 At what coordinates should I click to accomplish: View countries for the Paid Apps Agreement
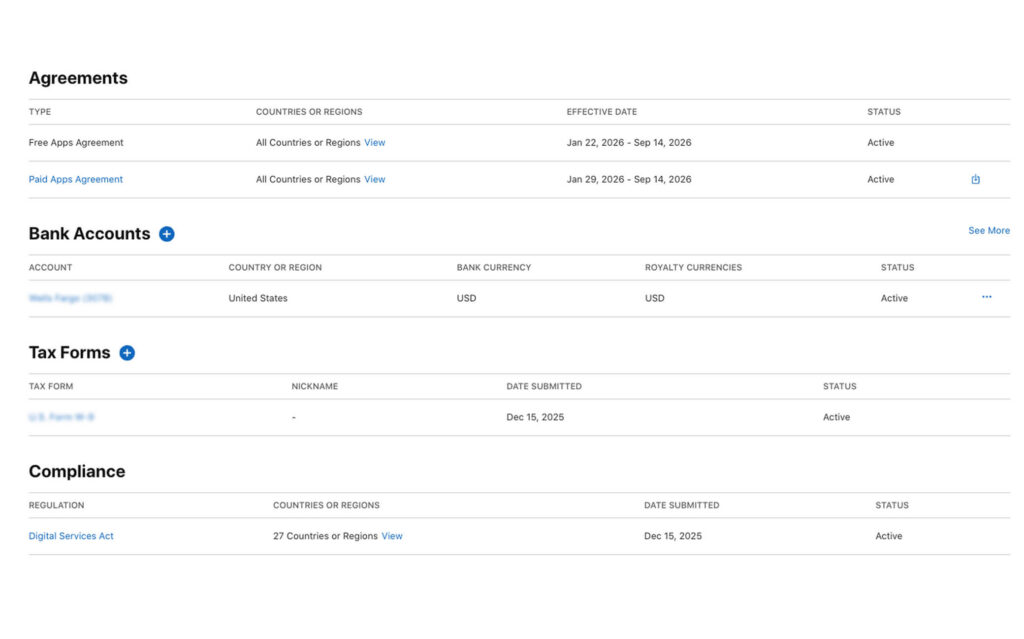pos(374,179)
